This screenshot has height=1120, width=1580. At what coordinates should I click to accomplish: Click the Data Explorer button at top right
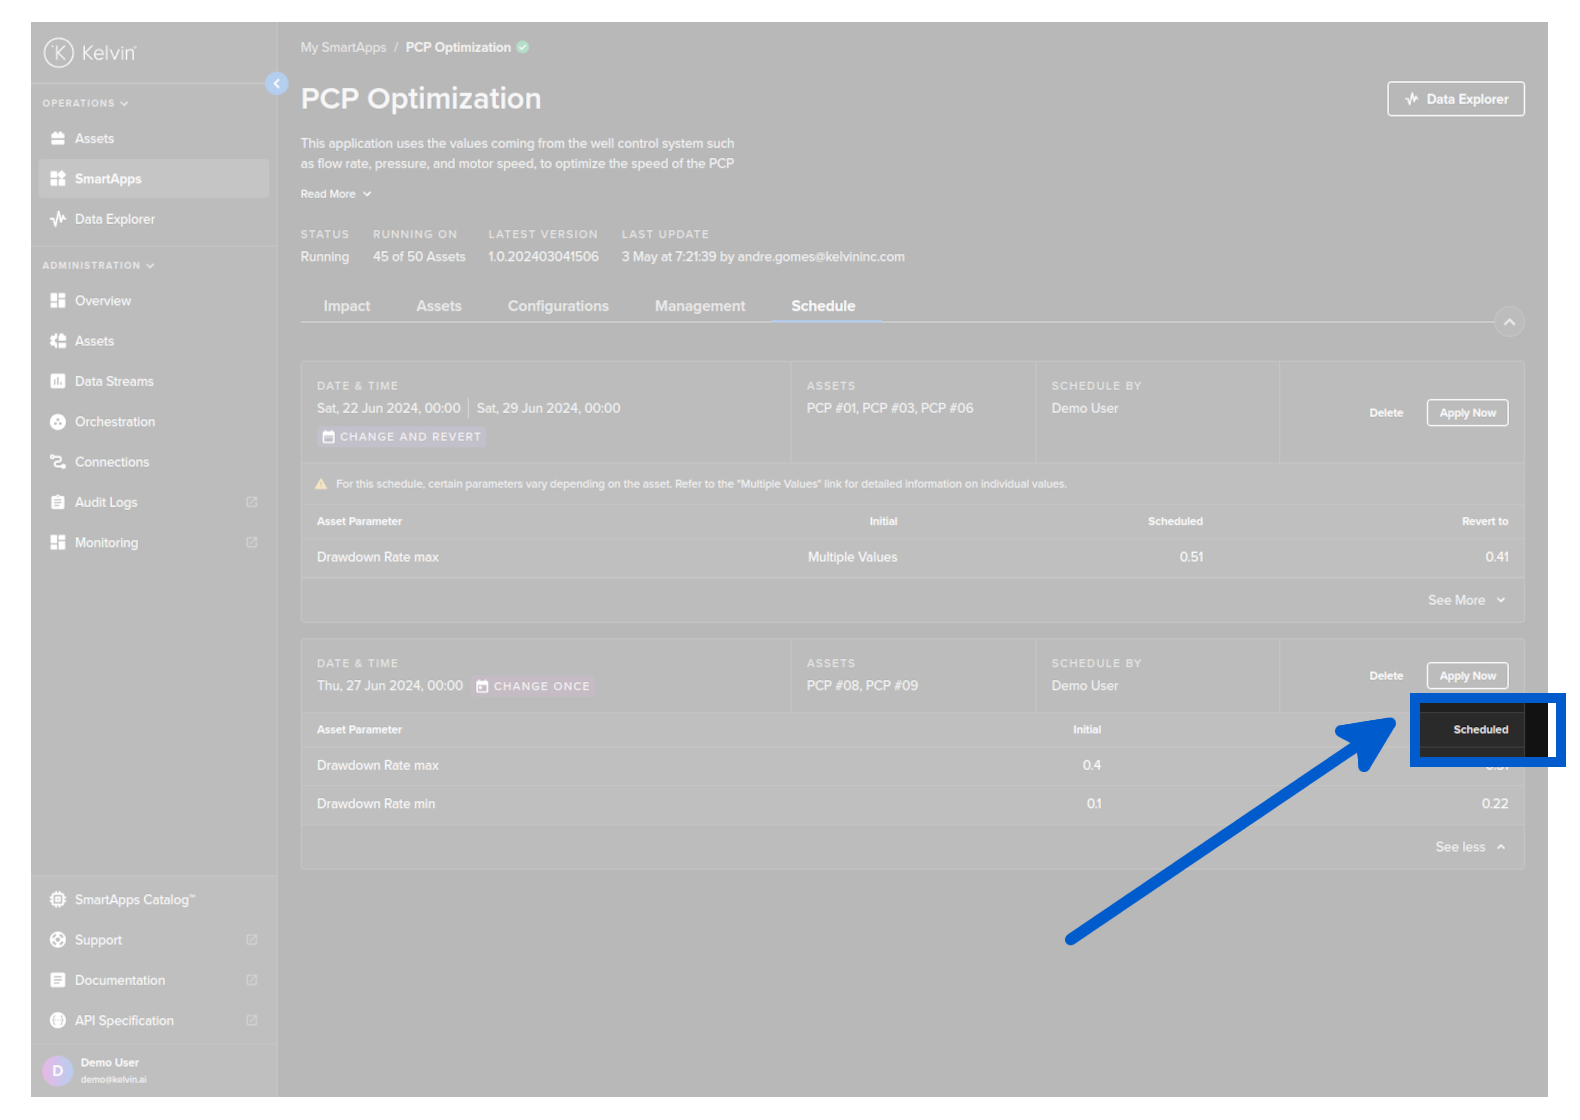(x=1455, y=99)
